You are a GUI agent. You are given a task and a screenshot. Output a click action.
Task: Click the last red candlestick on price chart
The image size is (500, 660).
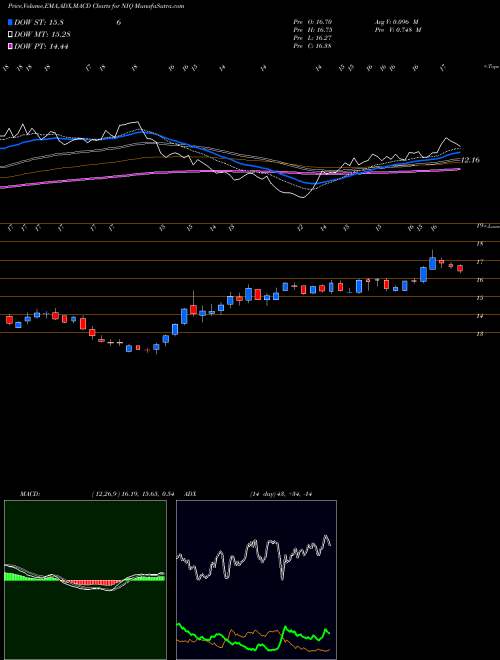pos(460,269)
